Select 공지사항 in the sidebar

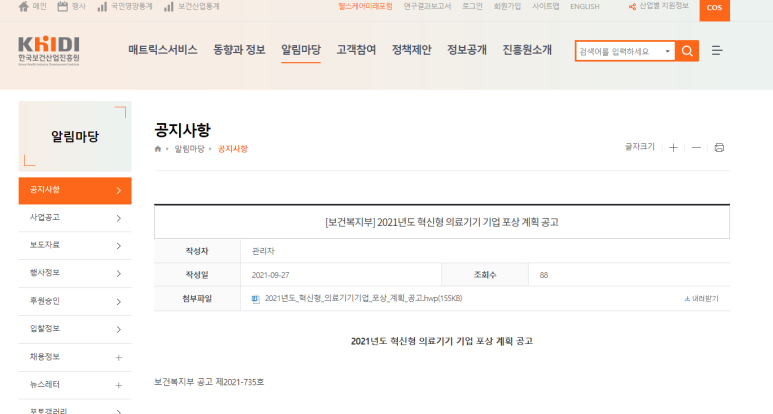[x=75, y=191]
